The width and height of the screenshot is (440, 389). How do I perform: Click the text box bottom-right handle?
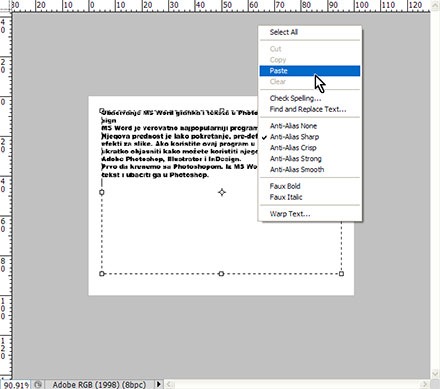[x=341, y=274]
